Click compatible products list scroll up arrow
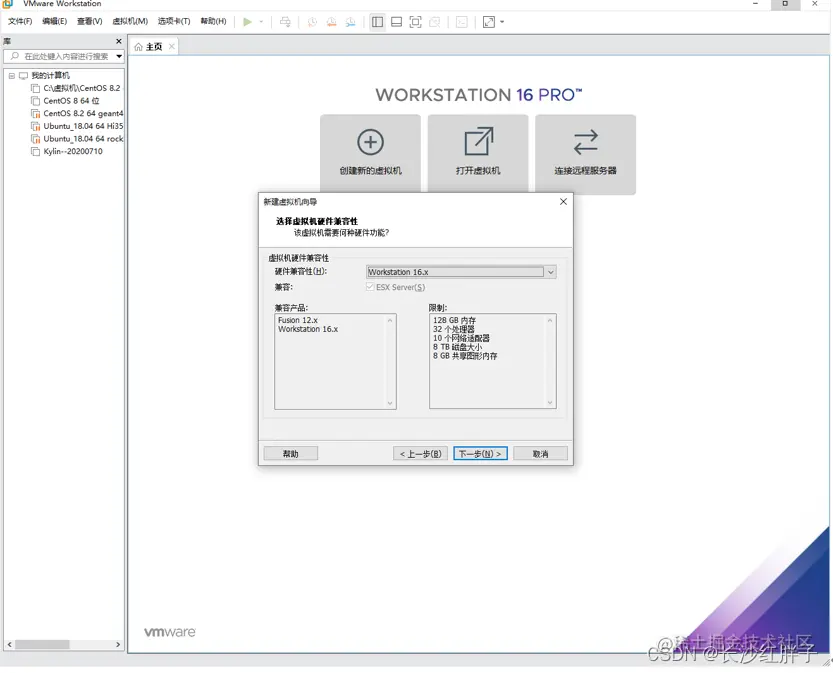833x673 pixels. 390,320
